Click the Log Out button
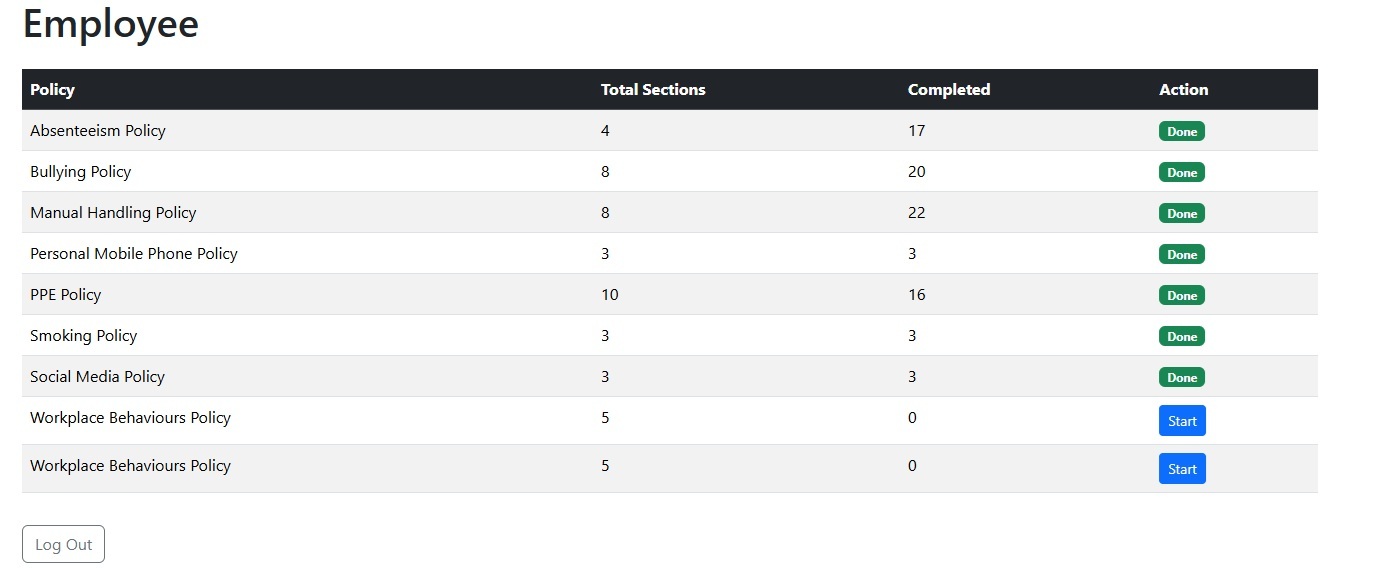 click(63, 544)
